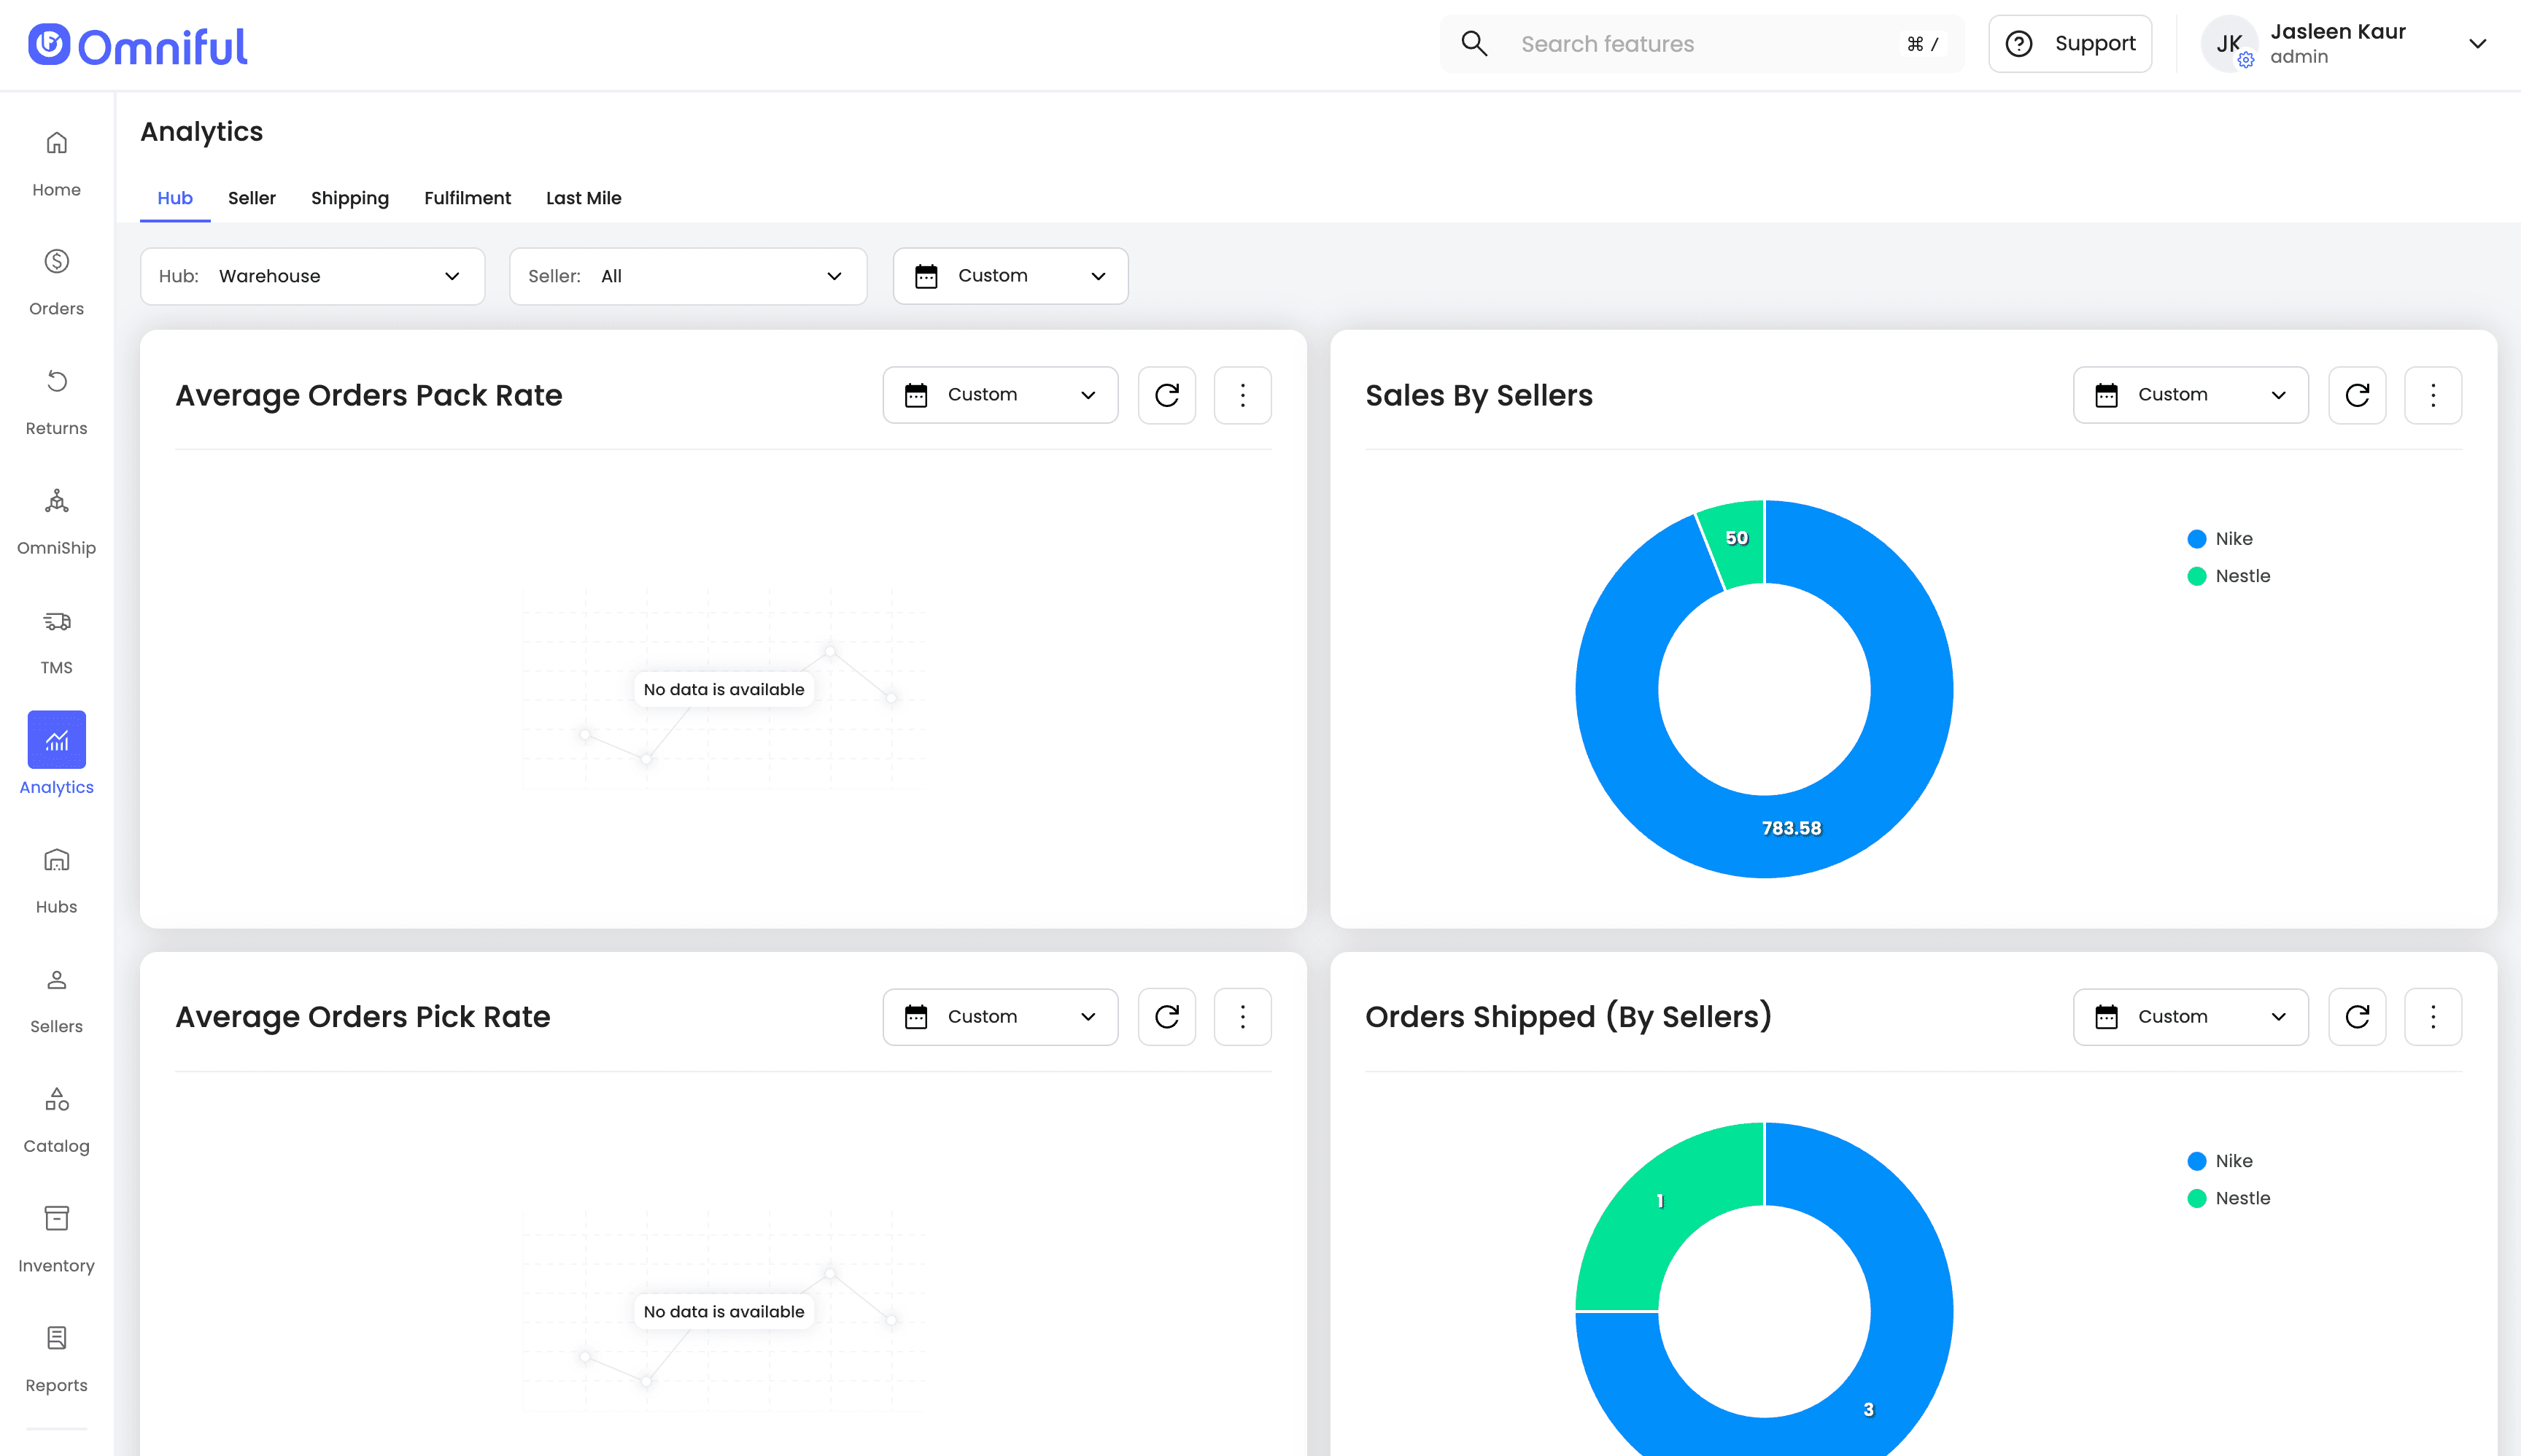
Task: Click the Analytics page heading
Action: pyautogui.click(x=201, y=132)
